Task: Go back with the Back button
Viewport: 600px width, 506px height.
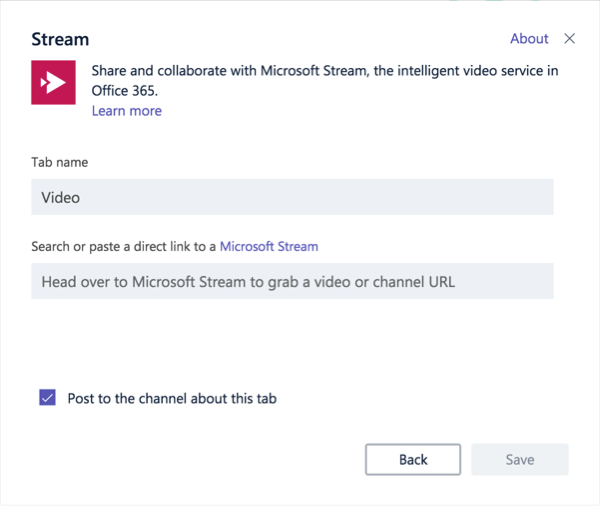Action: pyautogui.click(x=413, y=459)
